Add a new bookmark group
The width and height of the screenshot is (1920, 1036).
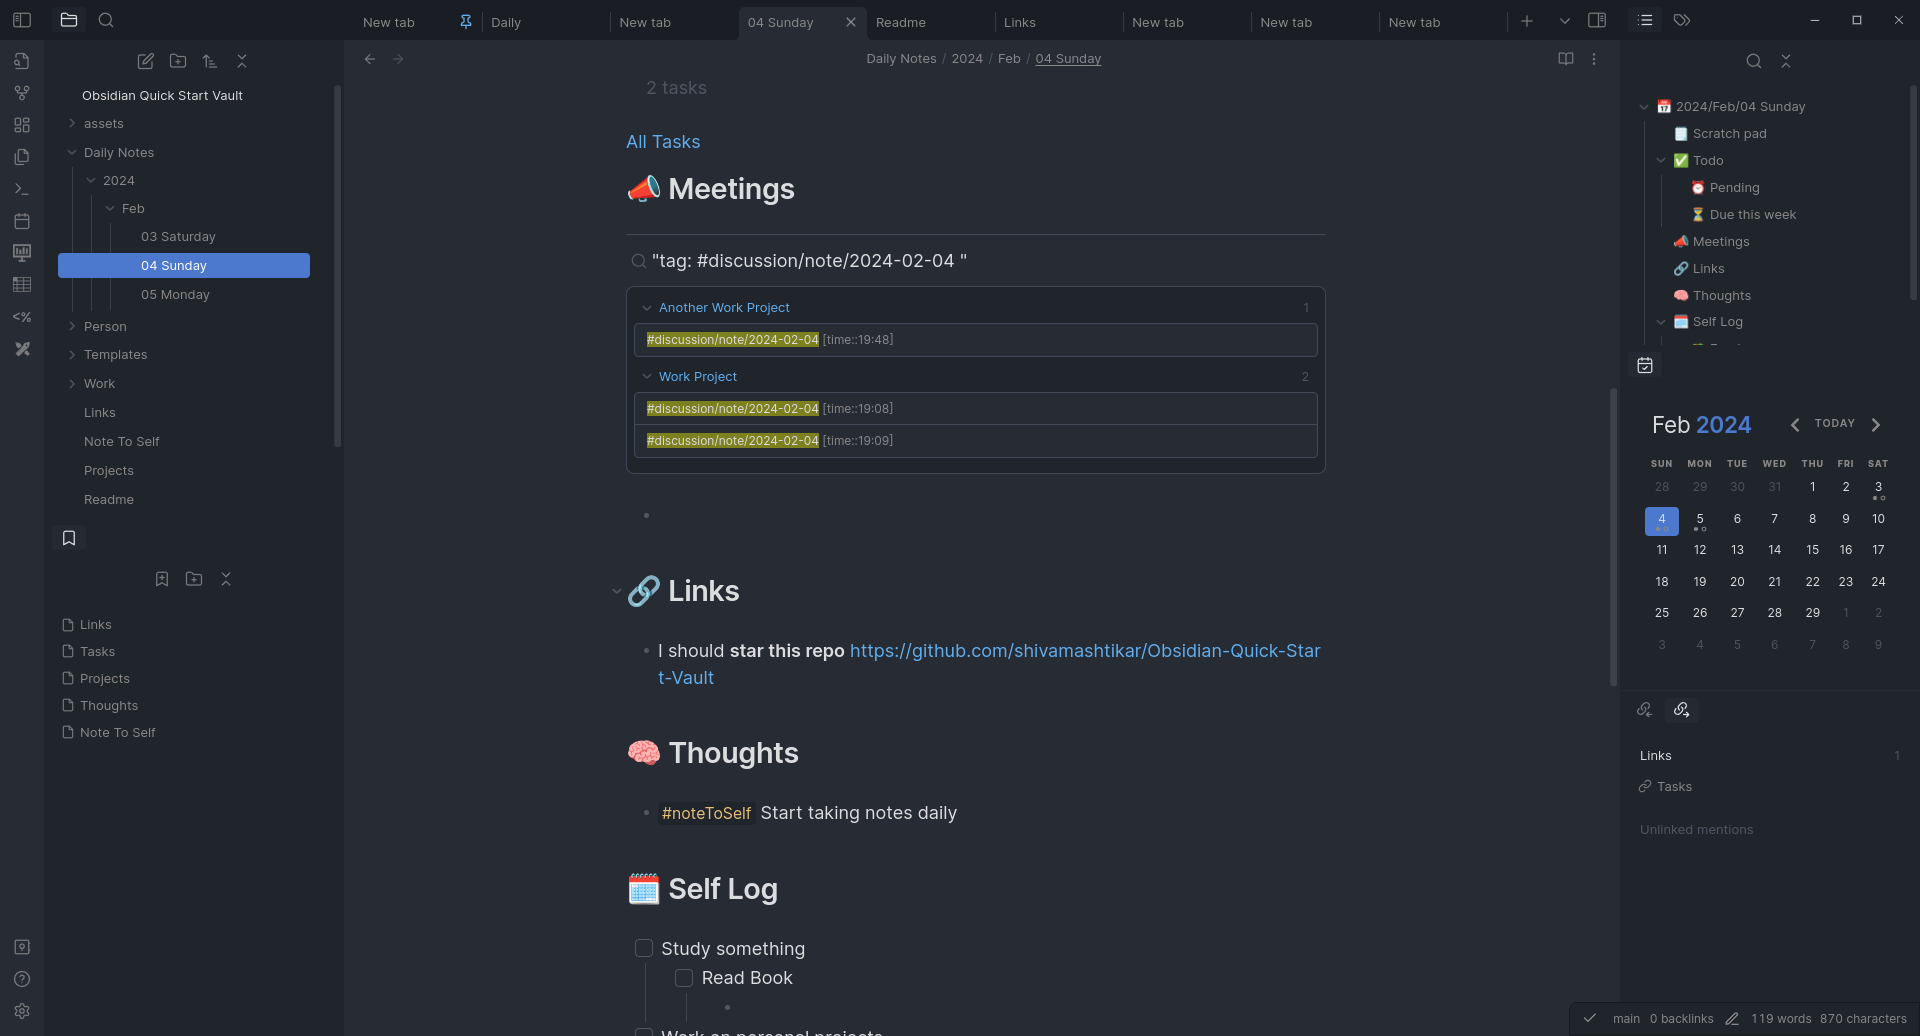point(194,579)
